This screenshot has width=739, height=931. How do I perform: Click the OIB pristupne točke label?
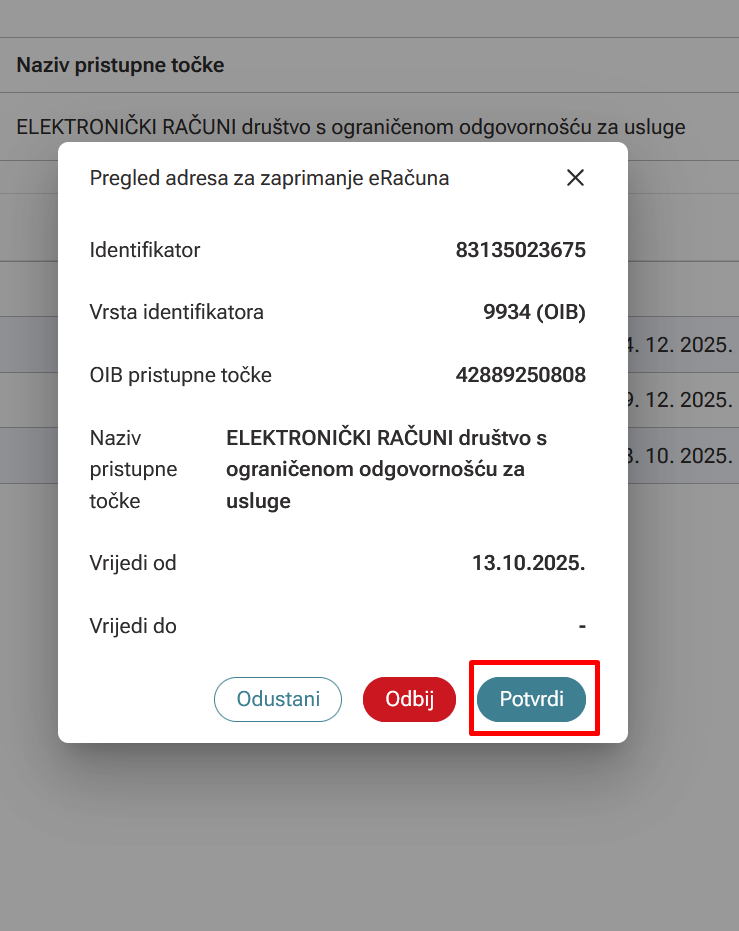pos(180,375)
